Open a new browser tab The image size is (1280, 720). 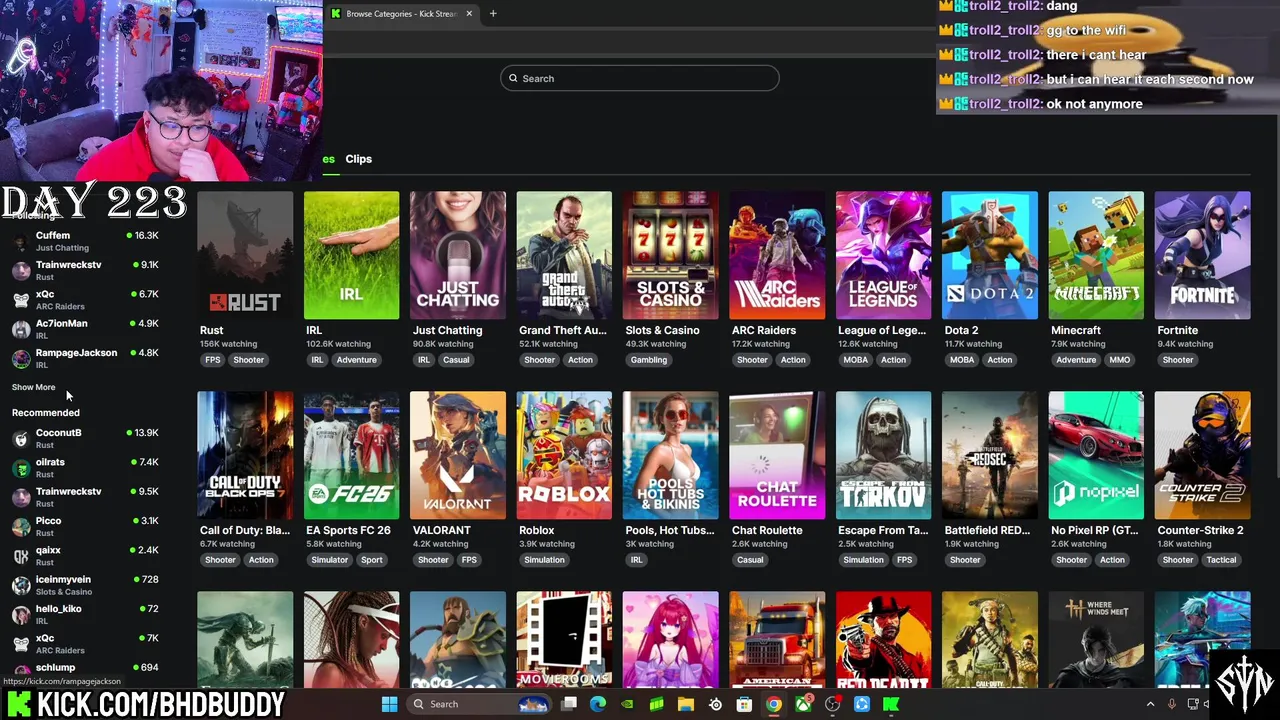click(493, 14)
